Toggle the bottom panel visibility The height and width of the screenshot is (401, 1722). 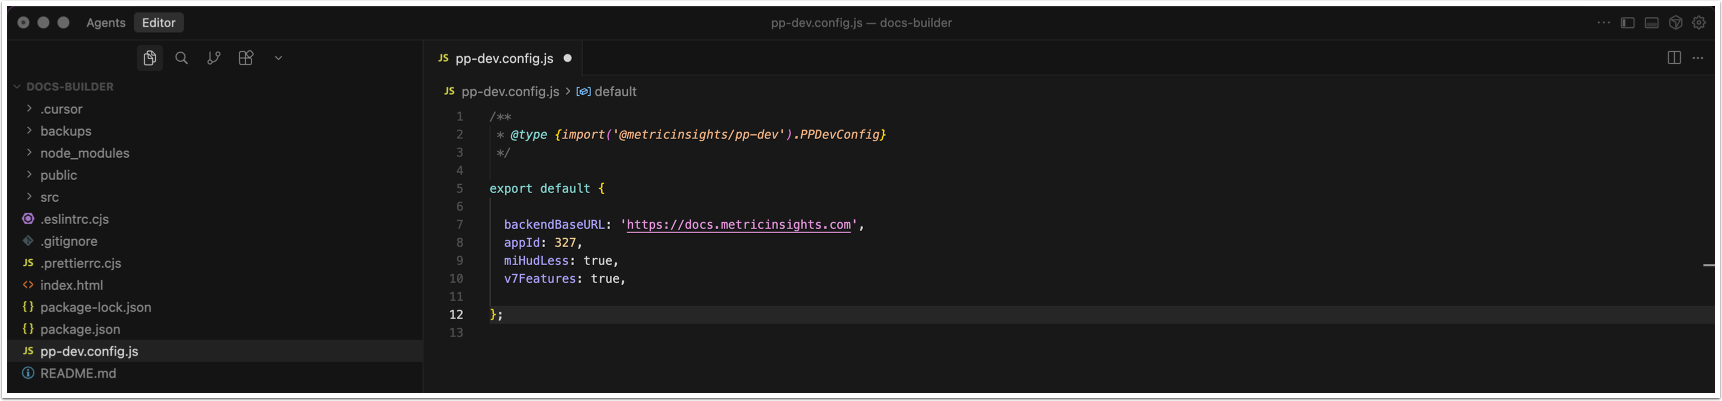coord(1652,22)
